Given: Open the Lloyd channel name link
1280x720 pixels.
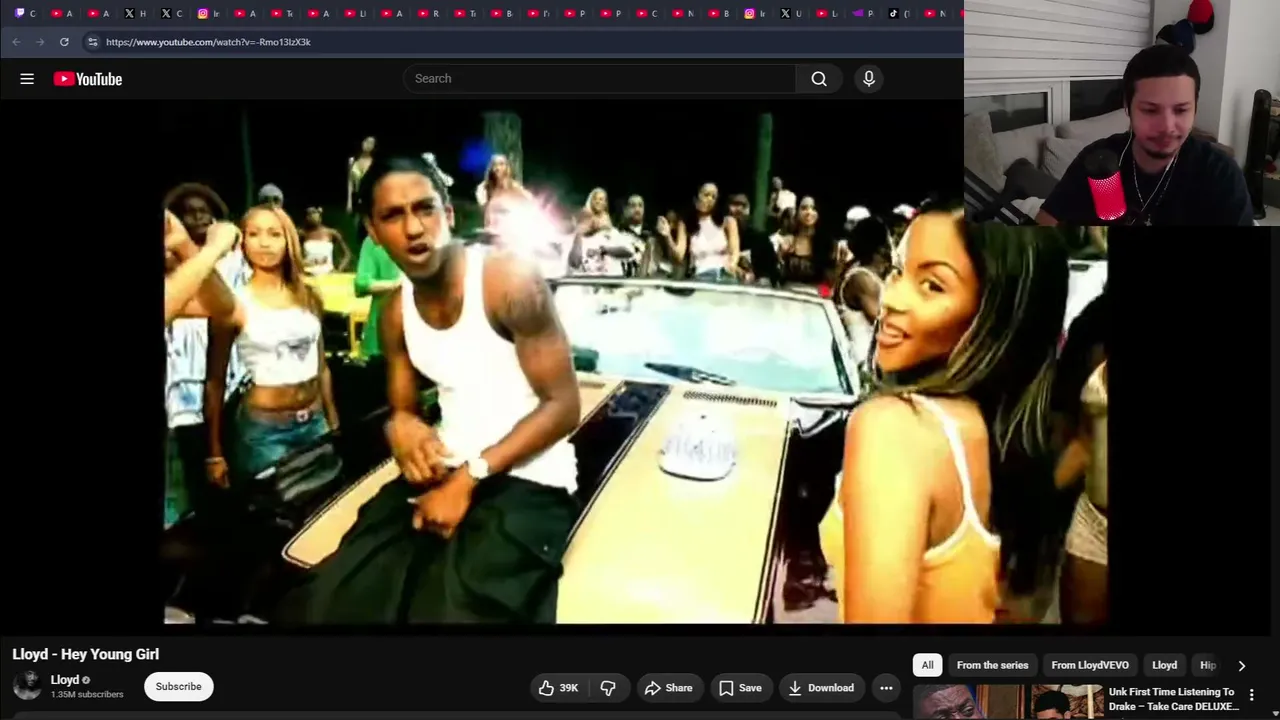Looking at the screenshot, I should click(x=65, y=680).
